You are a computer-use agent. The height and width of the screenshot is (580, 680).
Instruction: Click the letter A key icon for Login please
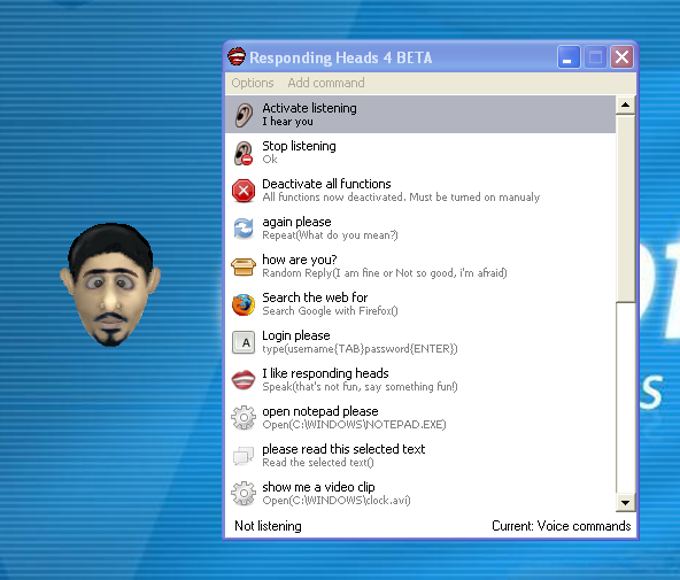tap(243, 342)
